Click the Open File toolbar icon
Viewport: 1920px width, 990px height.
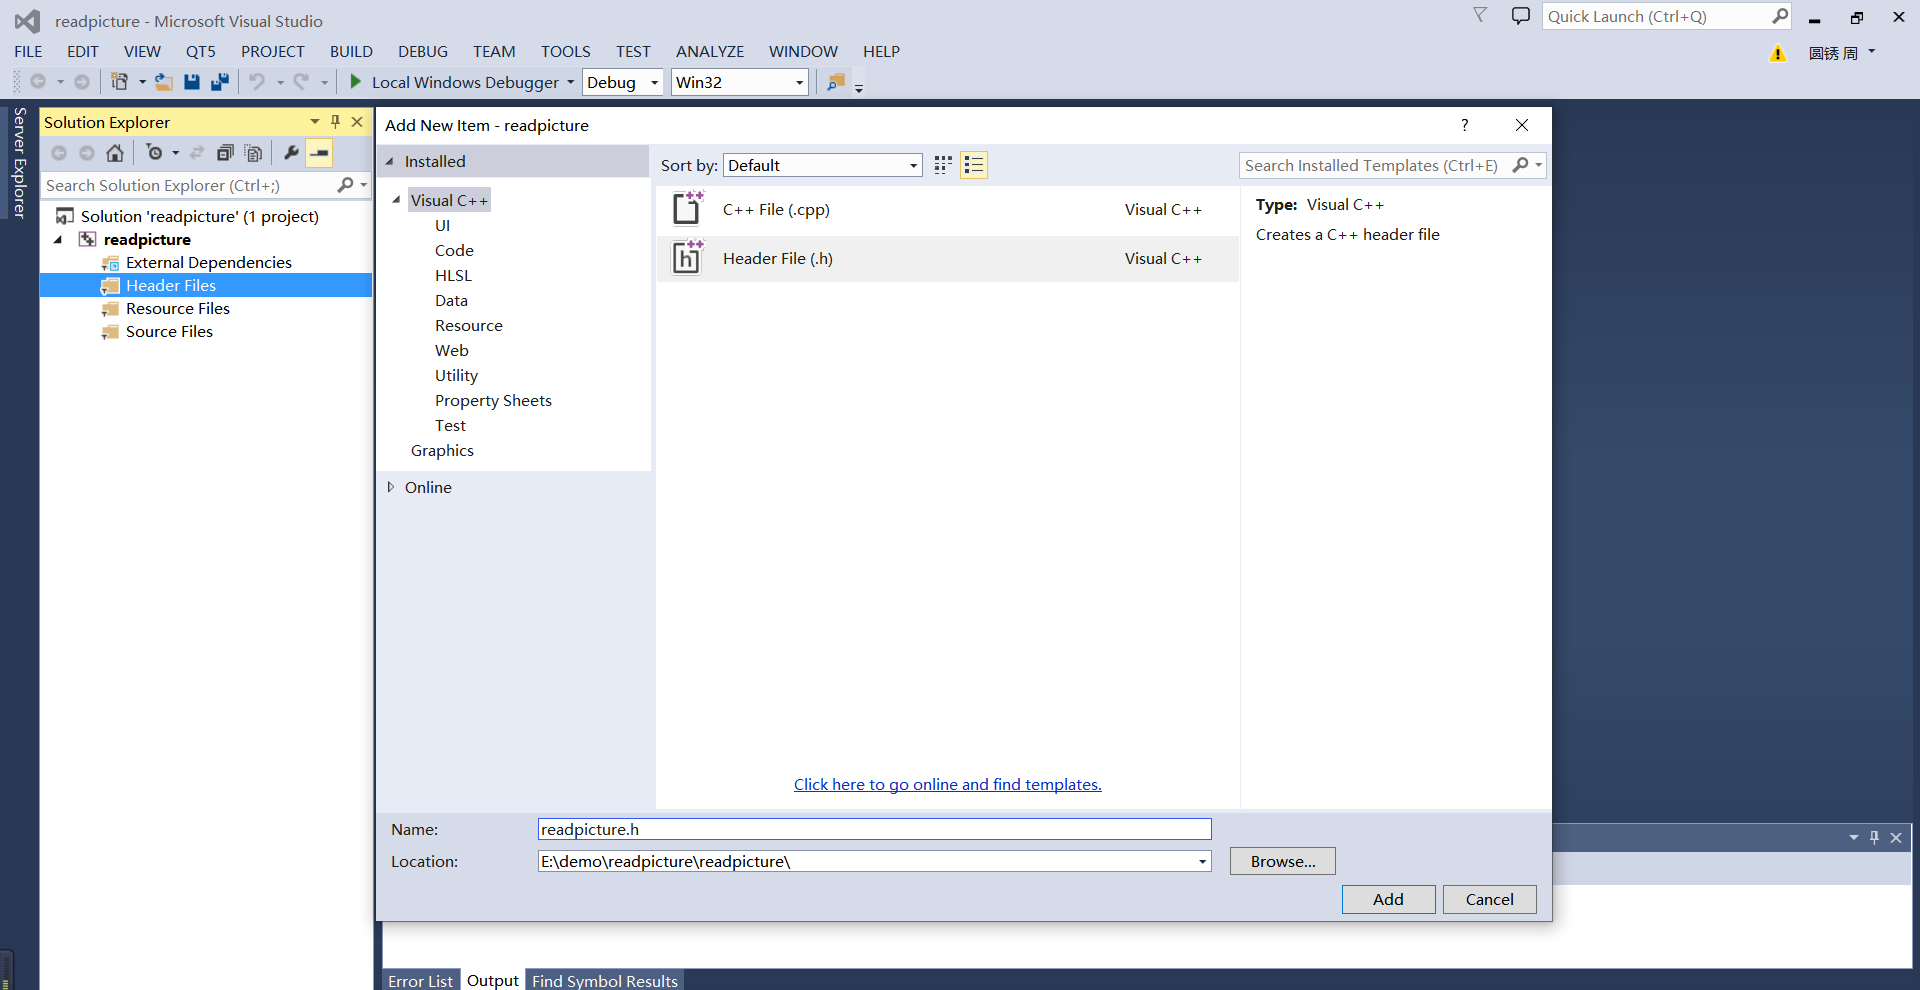(164, 82)
